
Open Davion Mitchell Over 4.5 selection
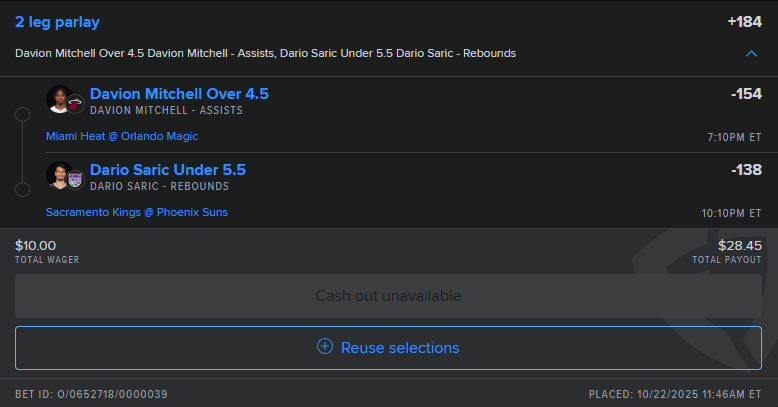click(179, 94)
